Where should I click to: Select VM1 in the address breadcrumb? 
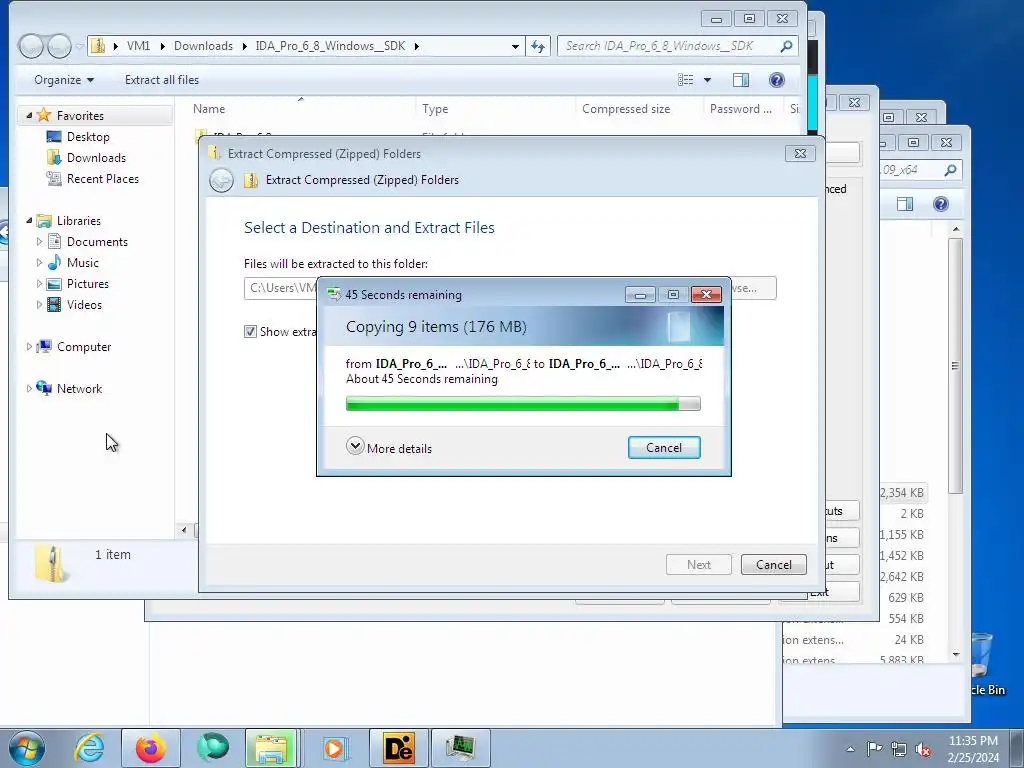138,46
